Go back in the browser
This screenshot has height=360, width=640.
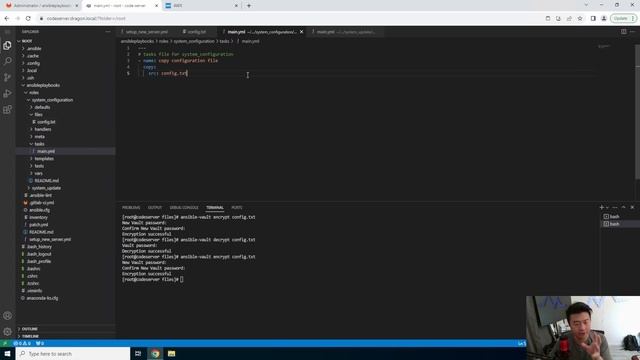point(7,18)
